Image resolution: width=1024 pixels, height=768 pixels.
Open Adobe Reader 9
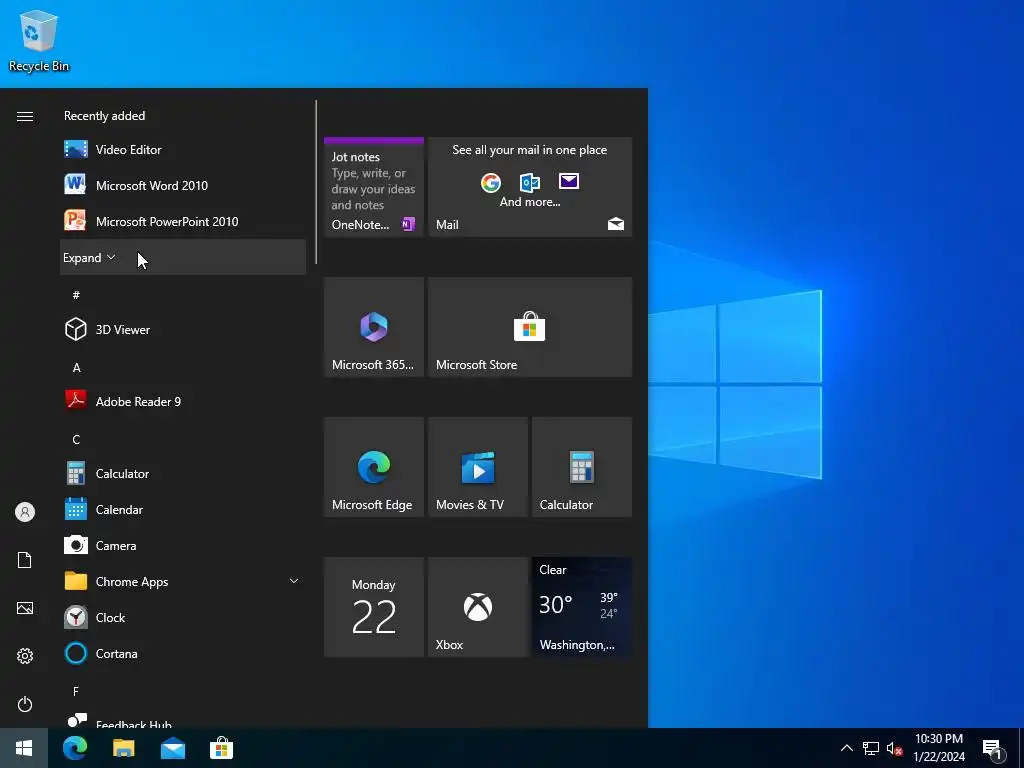click(183, 401)
